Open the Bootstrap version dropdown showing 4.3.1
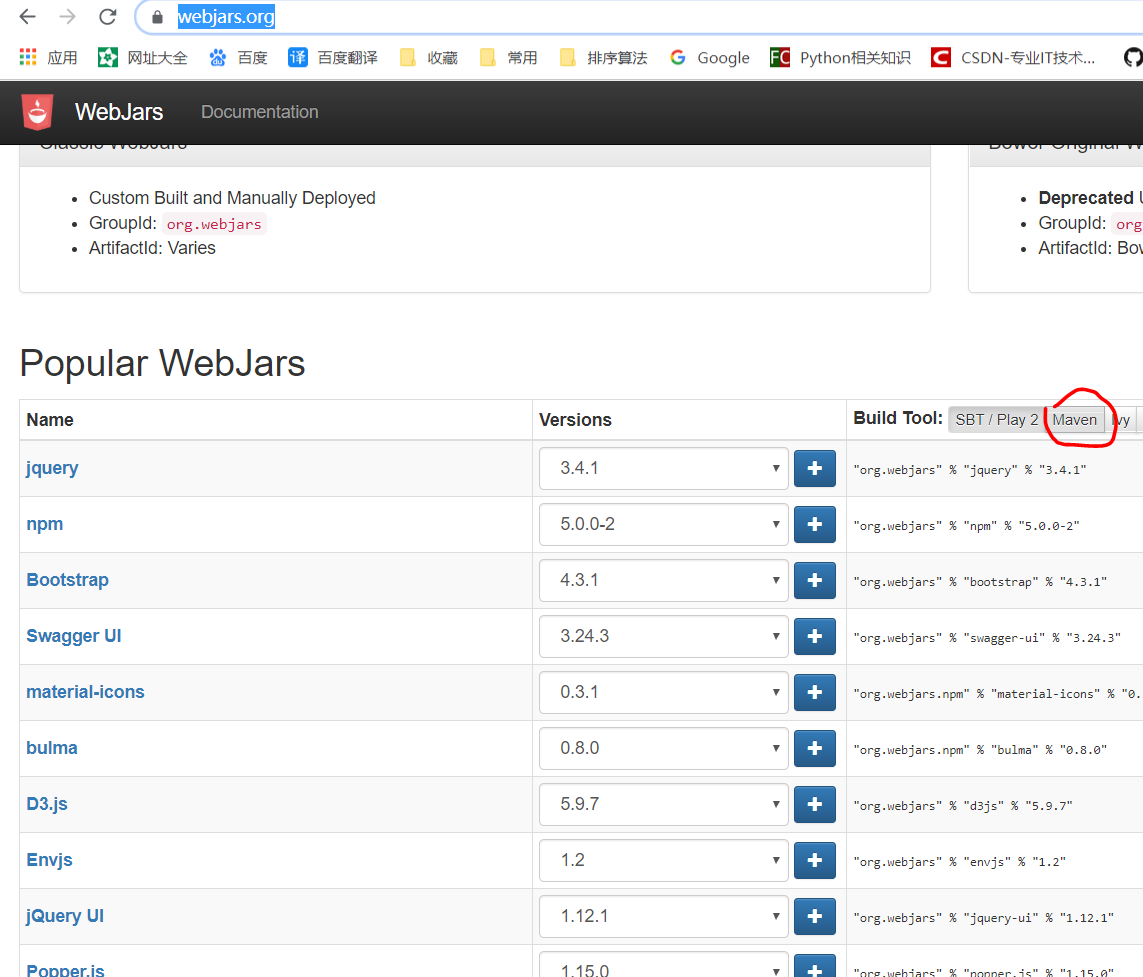 click(x=664, y=580)
